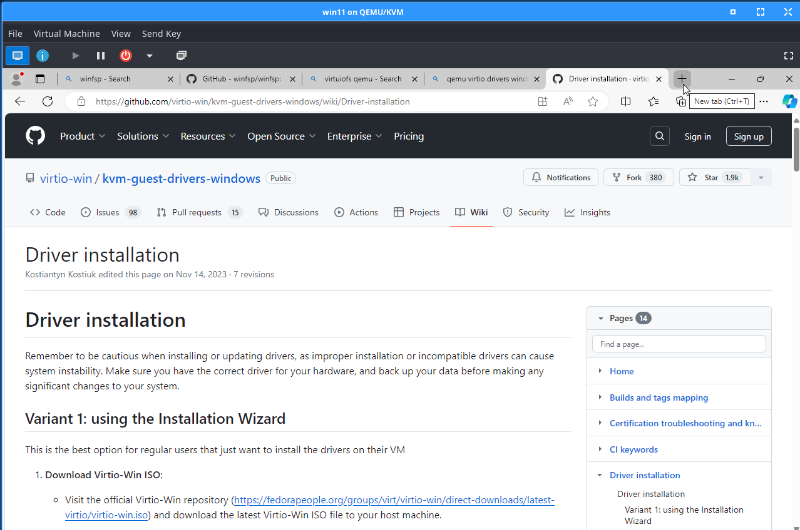The image size is (800, 530).
Task: Open the Virtual Machine menu
Action: point(67,34)
